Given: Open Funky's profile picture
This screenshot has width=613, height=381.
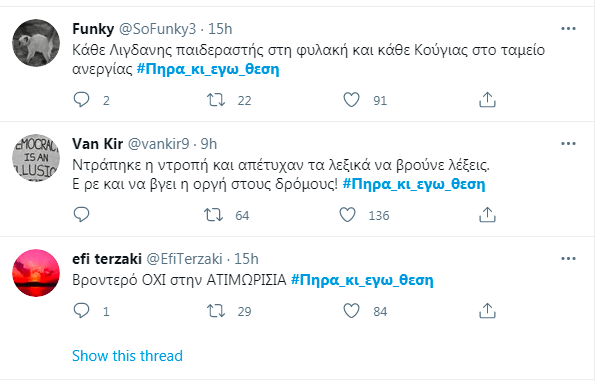Looking at the screenshot, I should coord(36,43).
